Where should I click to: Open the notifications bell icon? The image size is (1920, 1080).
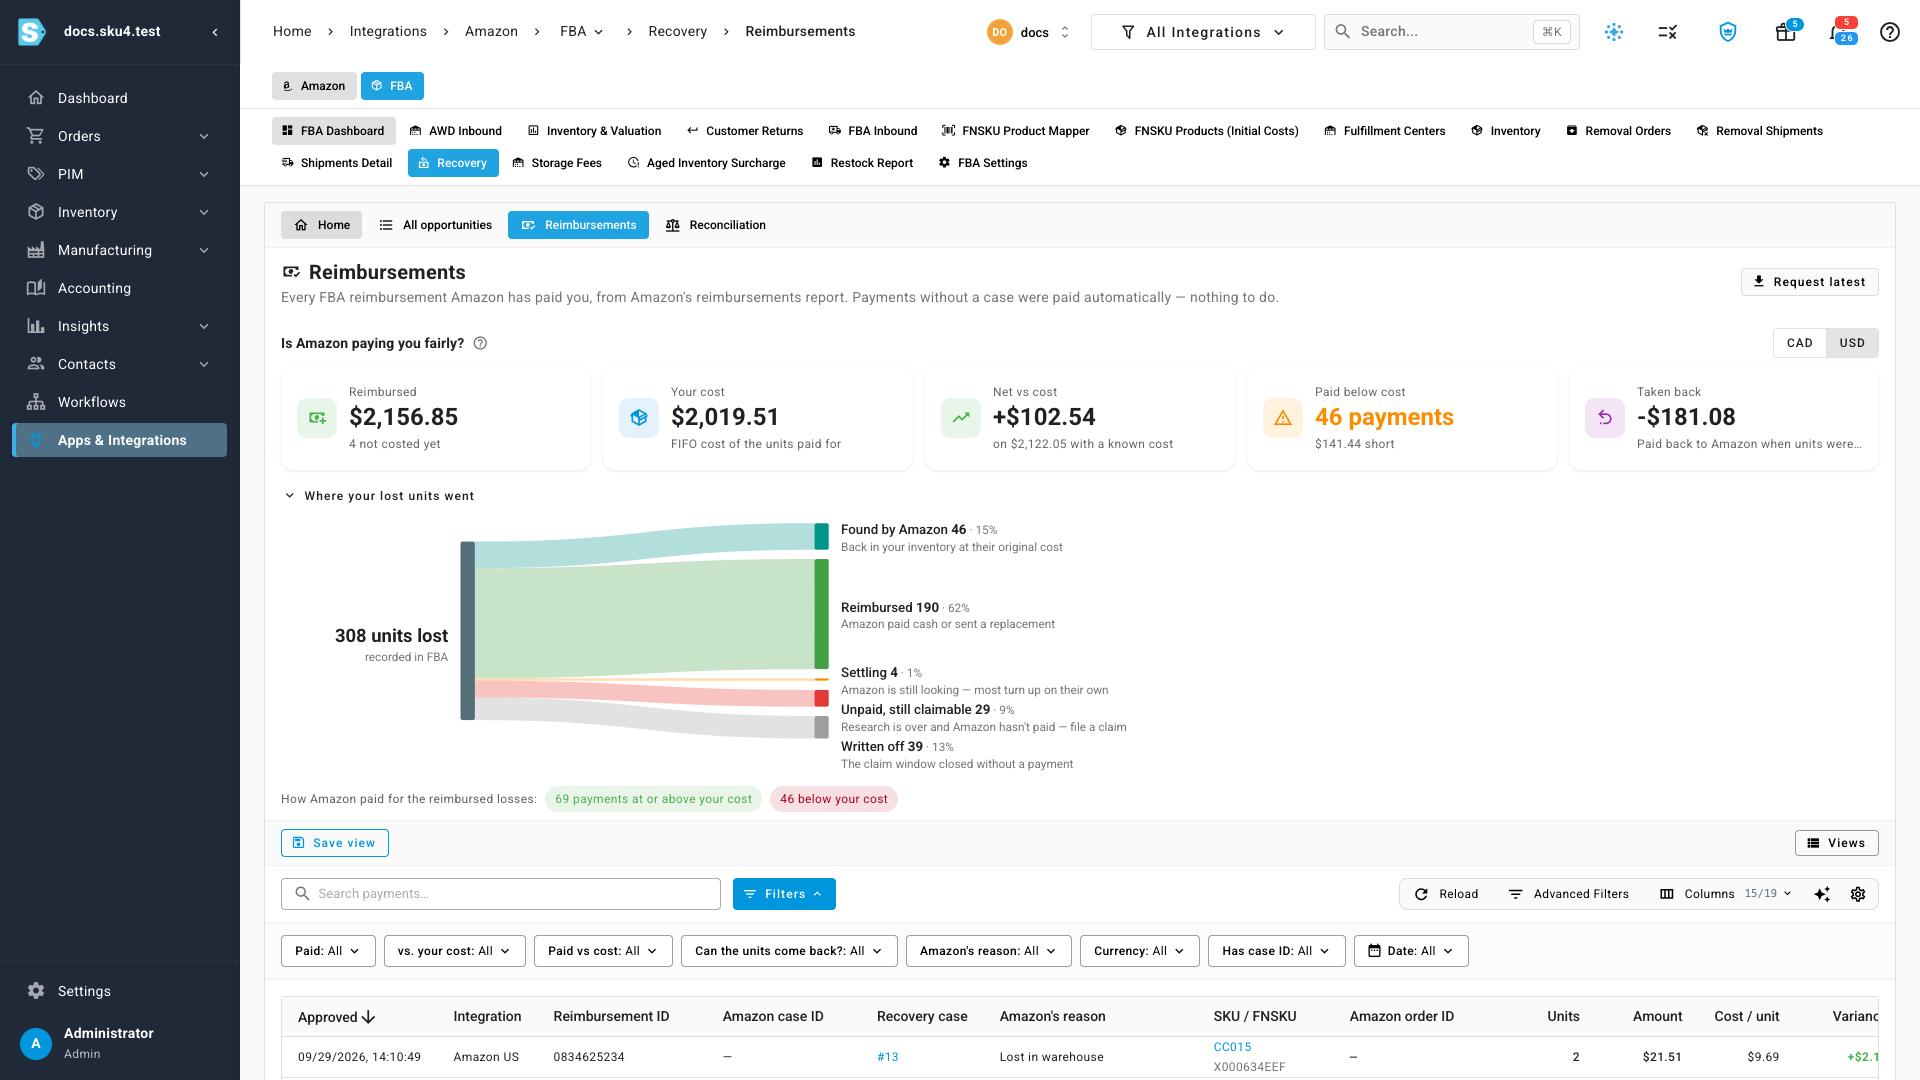coord(1840,32)
